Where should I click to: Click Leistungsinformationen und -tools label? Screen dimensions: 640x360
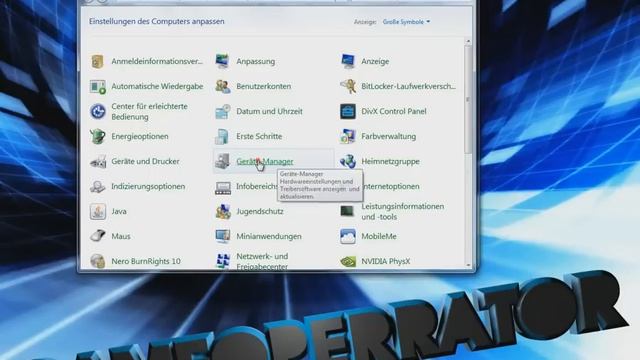[x=402, y=211]
